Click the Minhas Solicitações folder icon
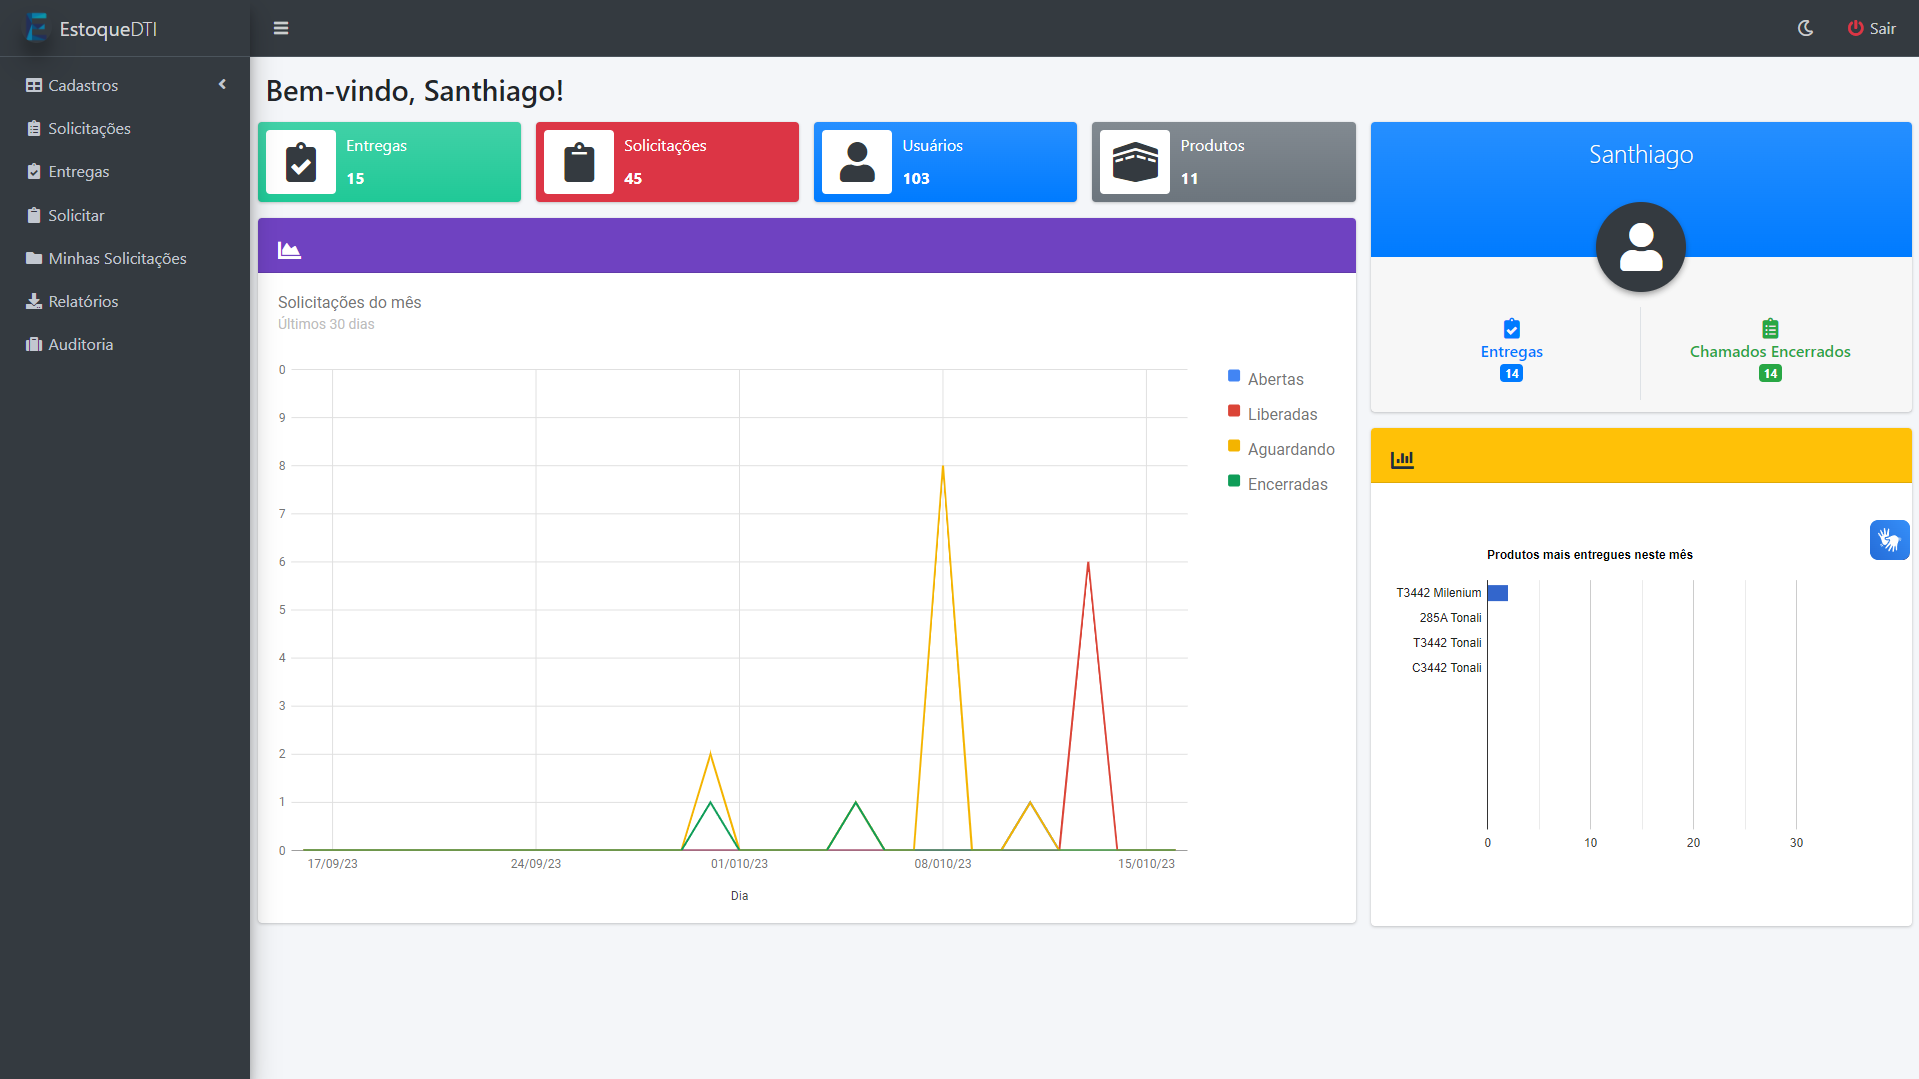 [34, 258]
